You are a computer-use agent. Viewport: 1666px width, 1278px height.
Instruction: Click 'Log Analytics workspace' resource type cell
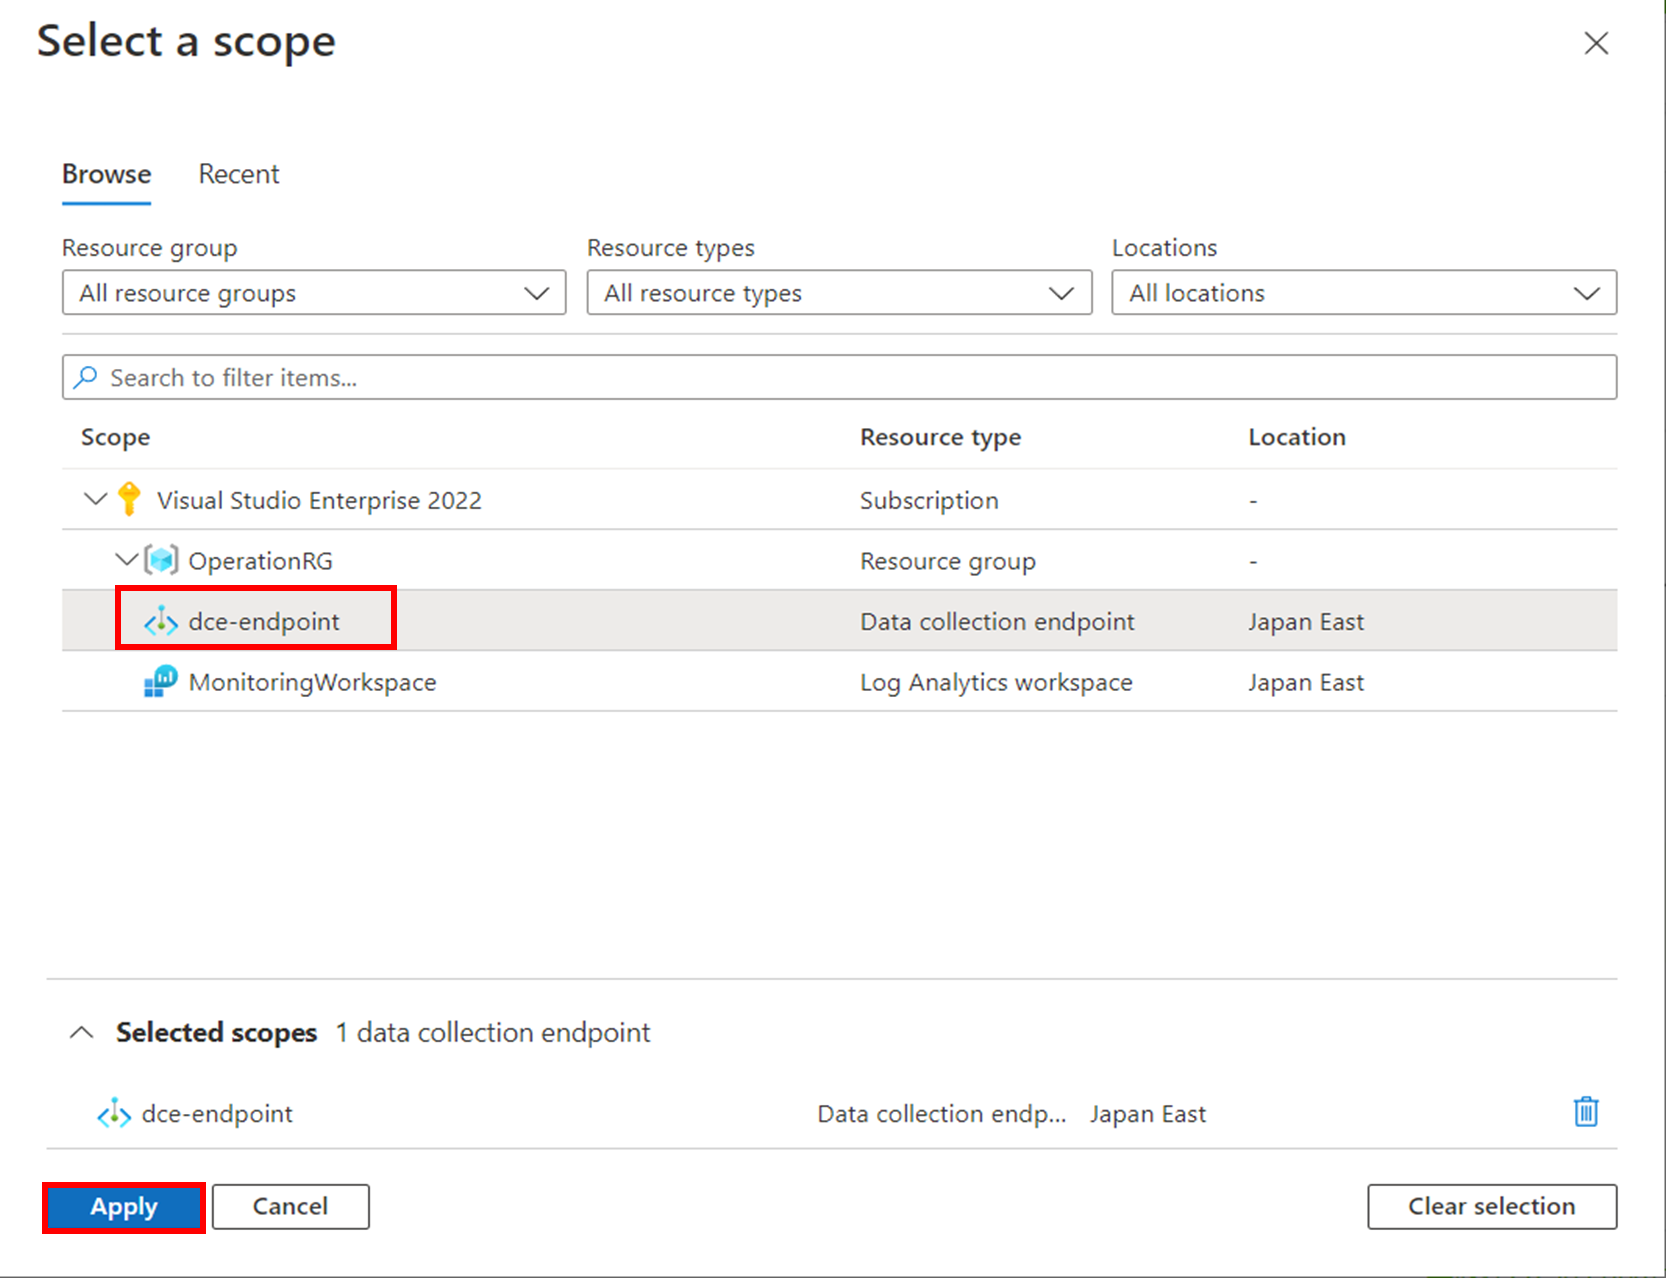tap(997, 682)
